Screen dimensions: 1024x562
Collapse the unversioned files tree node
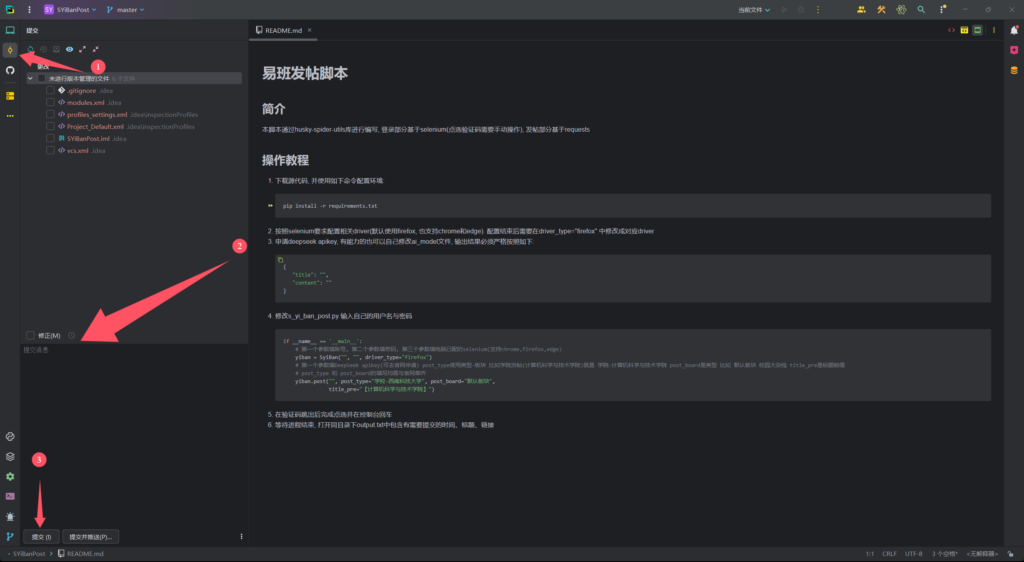(30, 78)
